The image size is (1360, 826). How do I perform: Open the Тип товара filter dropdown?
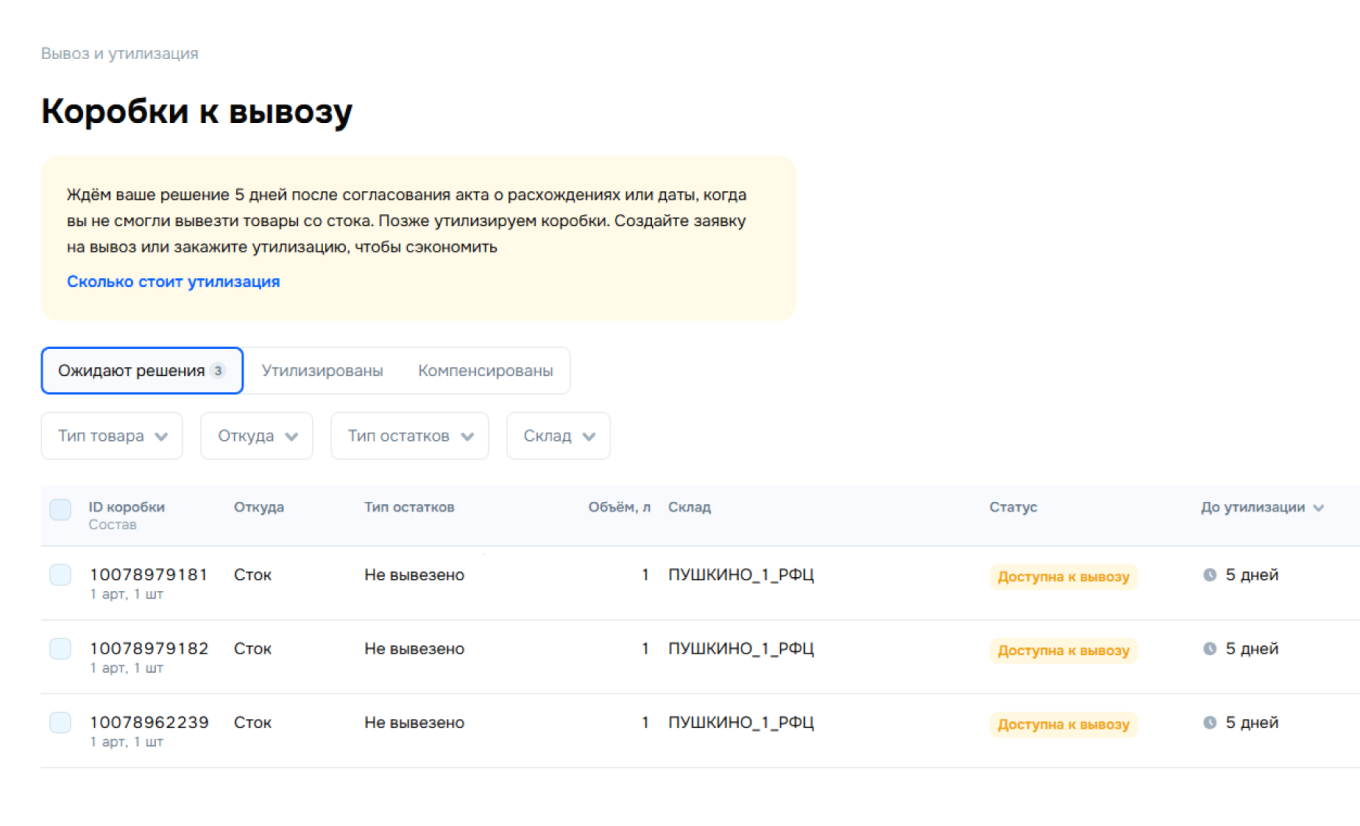coord(111,435)
